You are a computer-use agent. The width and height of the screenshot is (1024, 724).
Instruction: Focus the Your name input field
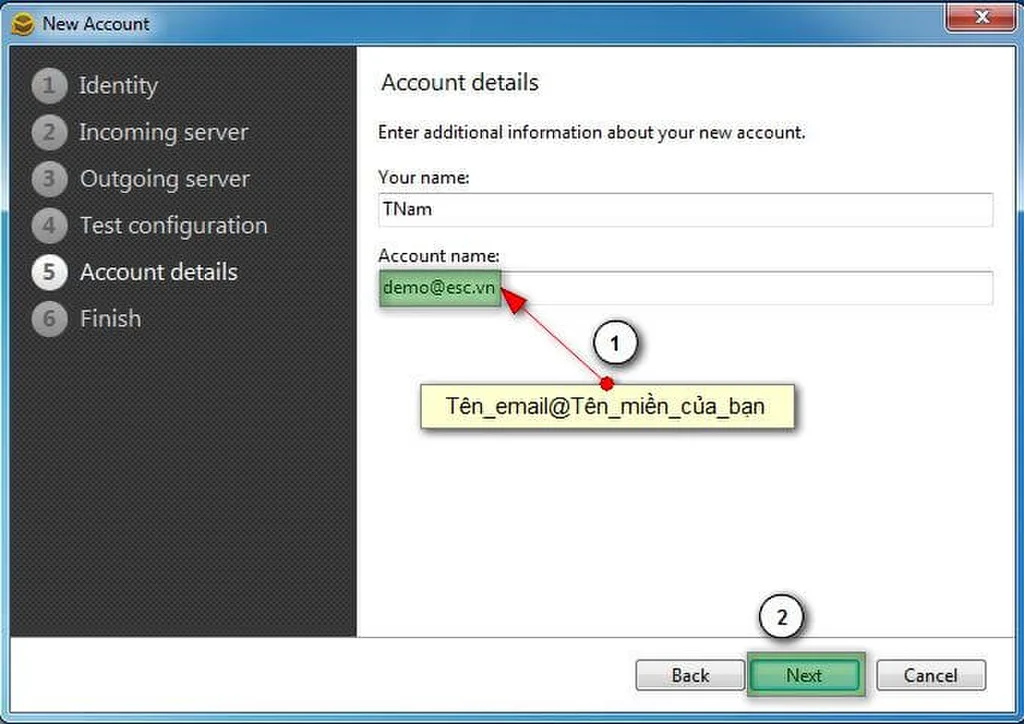pos(685,210)
